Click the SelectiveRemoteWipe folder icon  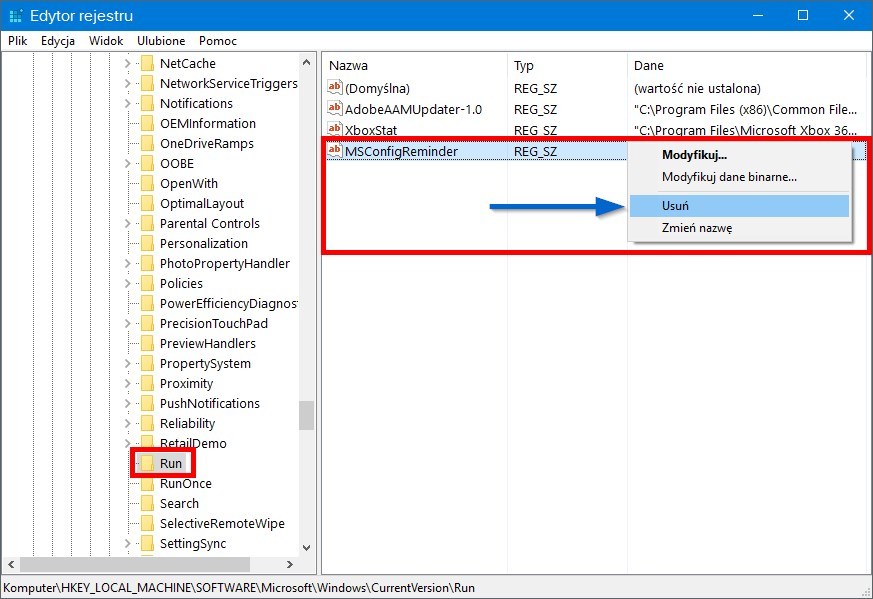tap(148, 523)
